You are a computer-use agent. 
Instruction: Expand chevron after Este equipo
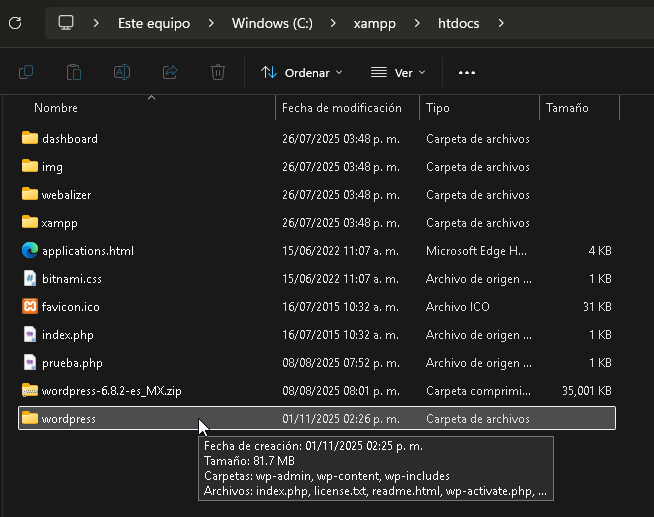click(x=211, y=23)
